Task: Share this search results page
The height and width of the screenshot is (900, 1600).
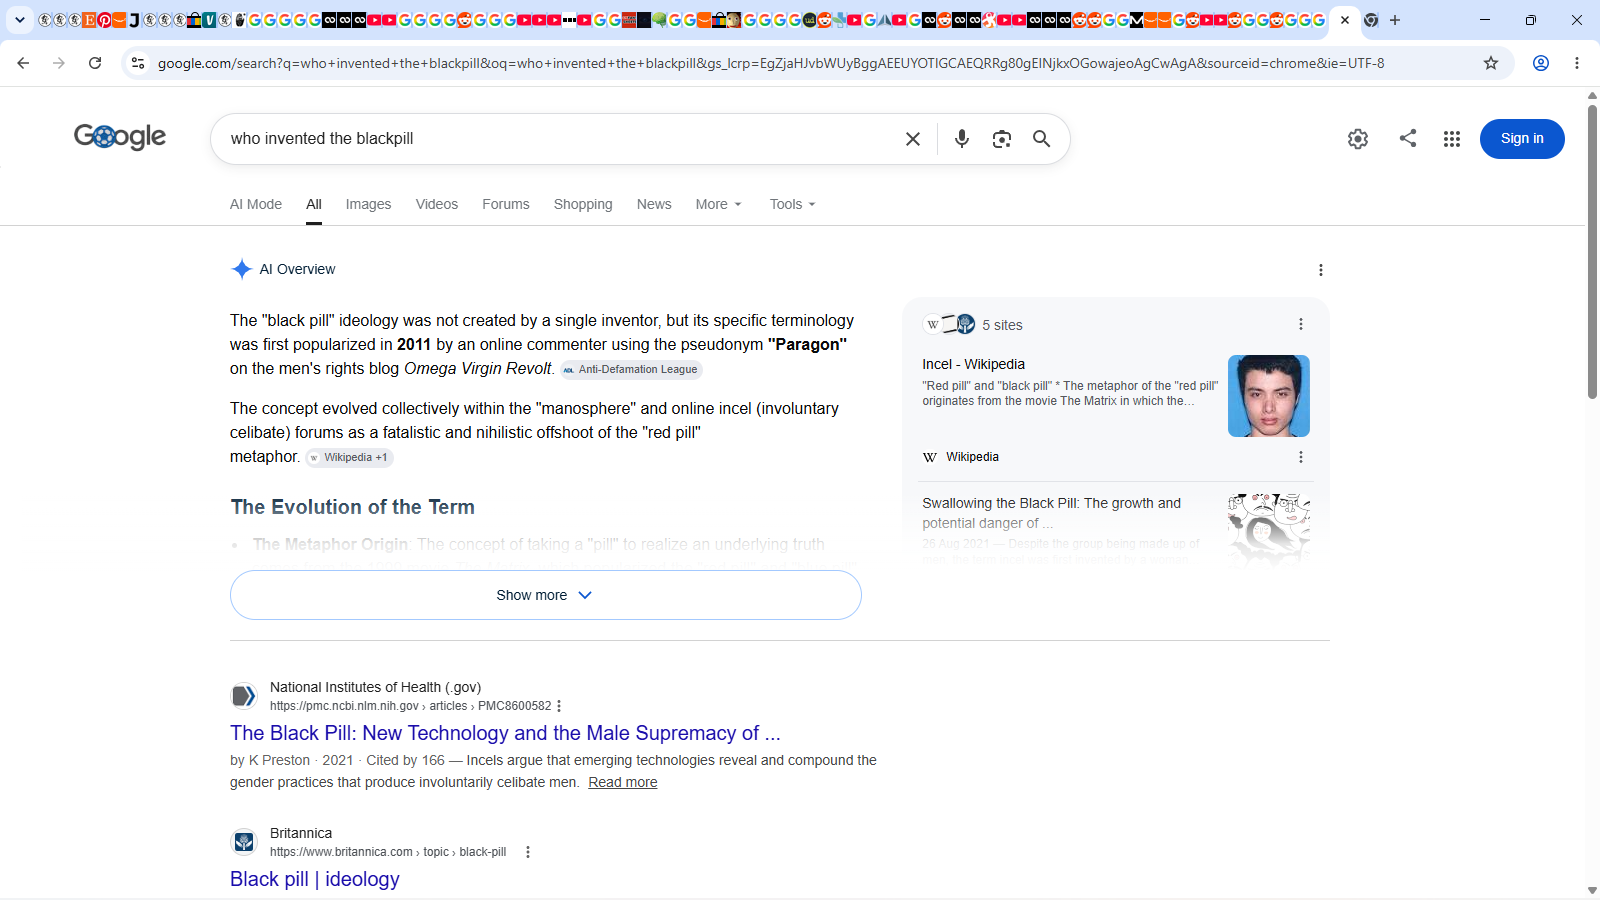Action: coord(1408,139)
